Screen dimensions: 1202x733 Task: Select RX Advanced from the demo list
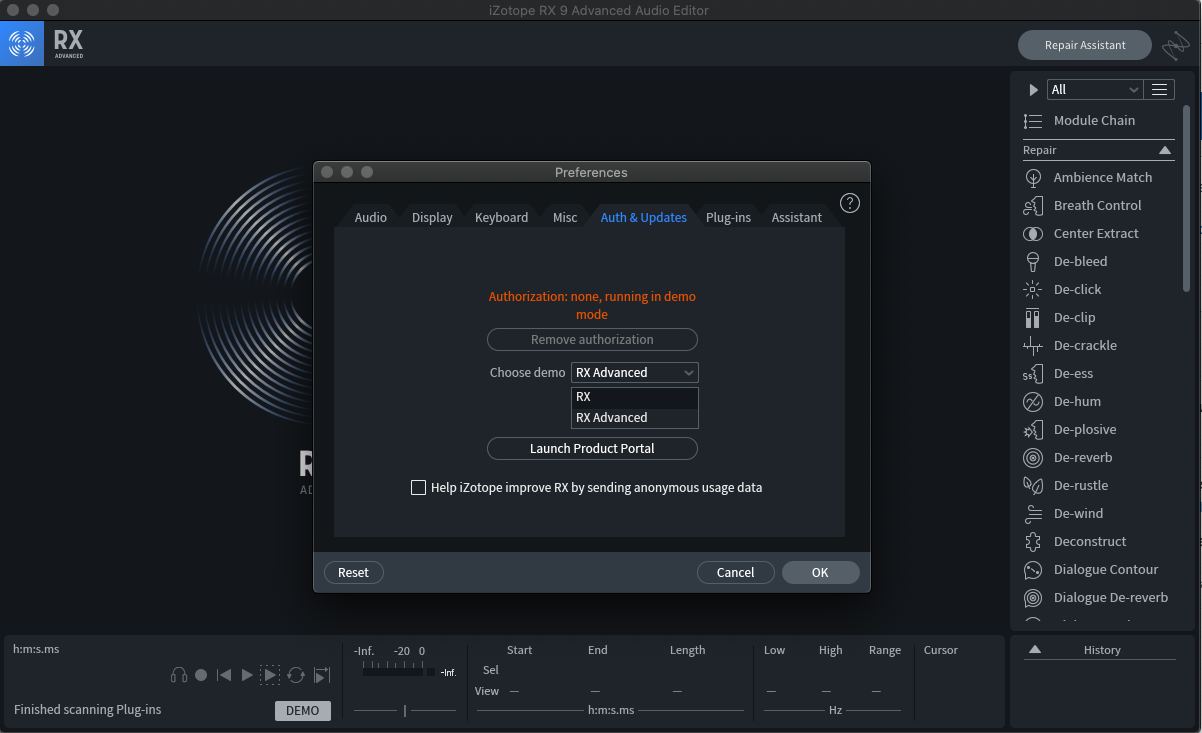[x=635, y=418]
